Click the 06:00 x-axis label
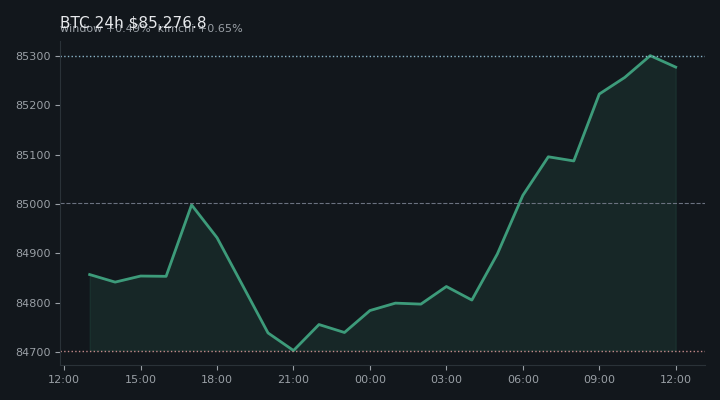Viewport: 720px width, 400px height. coord(523,379)
